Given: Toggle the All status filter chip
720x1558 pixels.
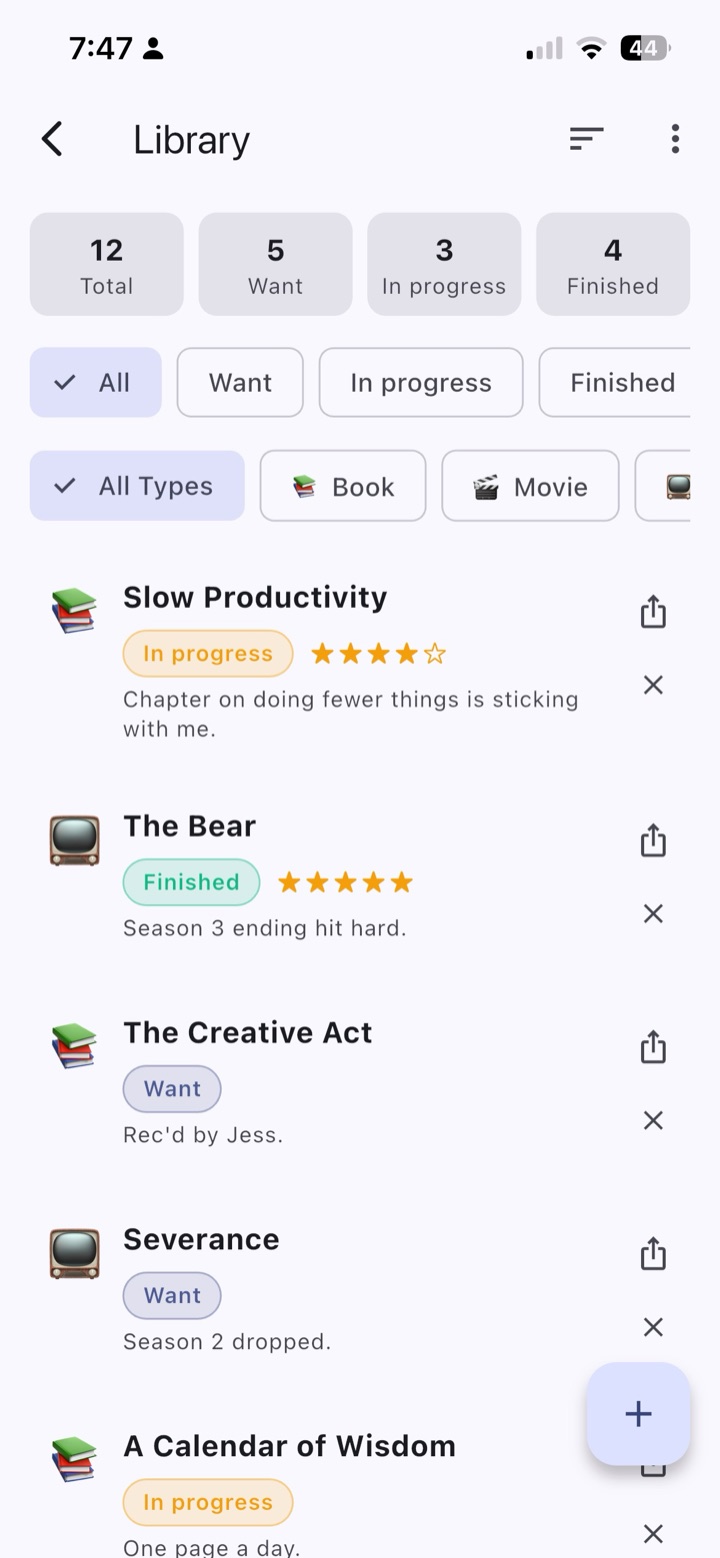Looking at the screenshot, I should tap(96, 382).
